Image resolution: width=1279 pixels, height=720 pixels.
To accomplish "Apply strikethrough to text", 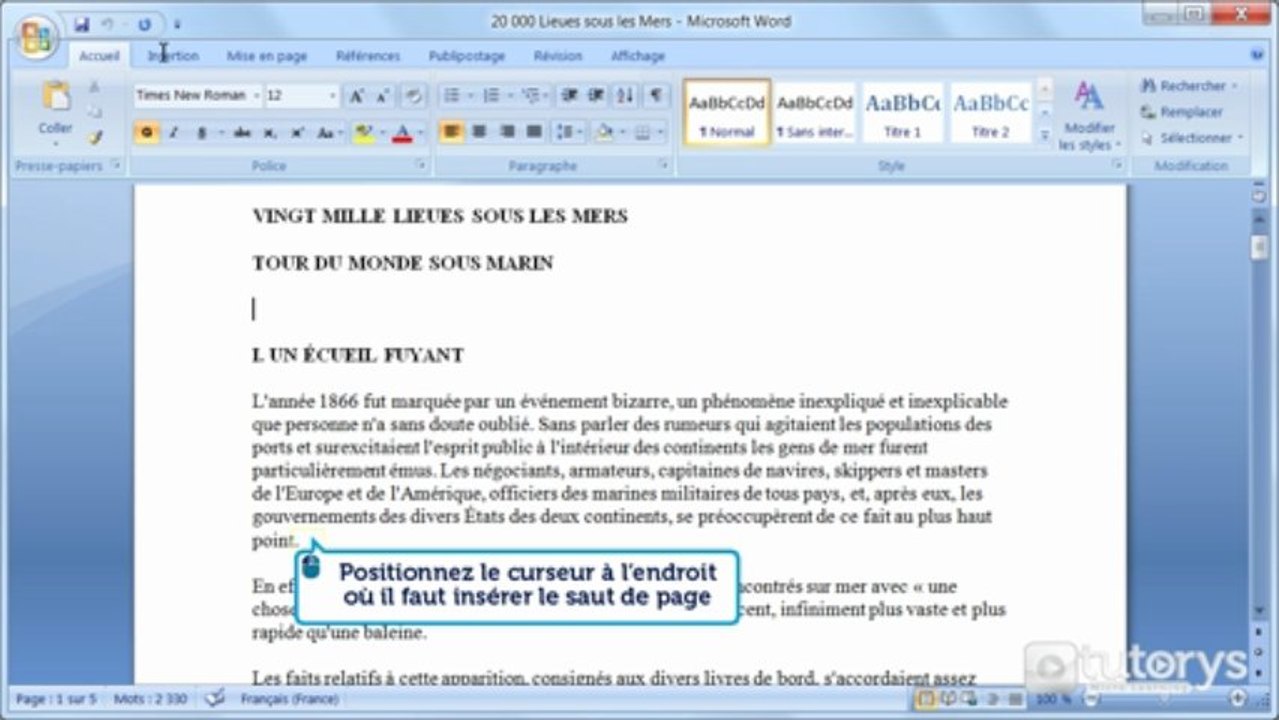I will coord(243,132).
